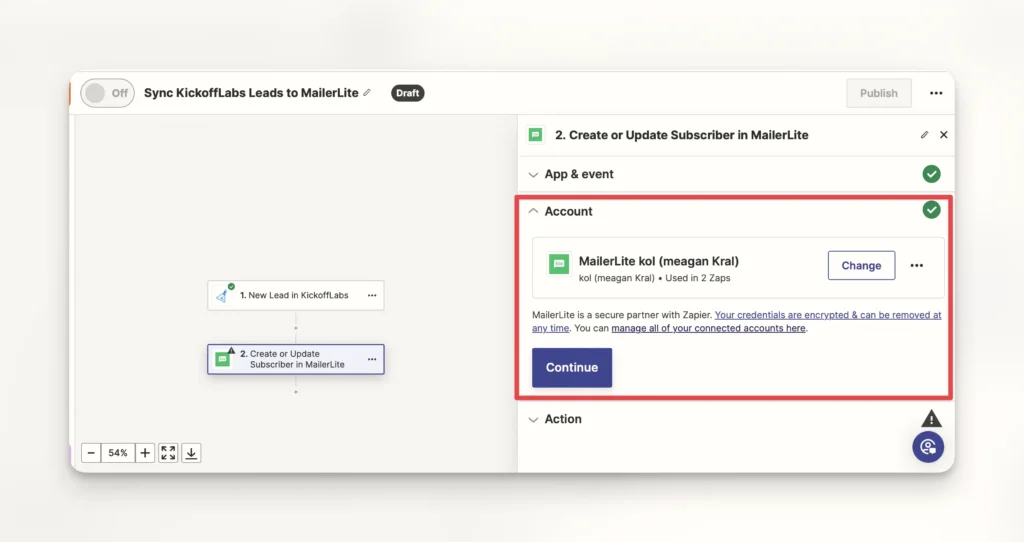Click the Zap title text
1024x542 pixels.
click(x=251, y=93)
